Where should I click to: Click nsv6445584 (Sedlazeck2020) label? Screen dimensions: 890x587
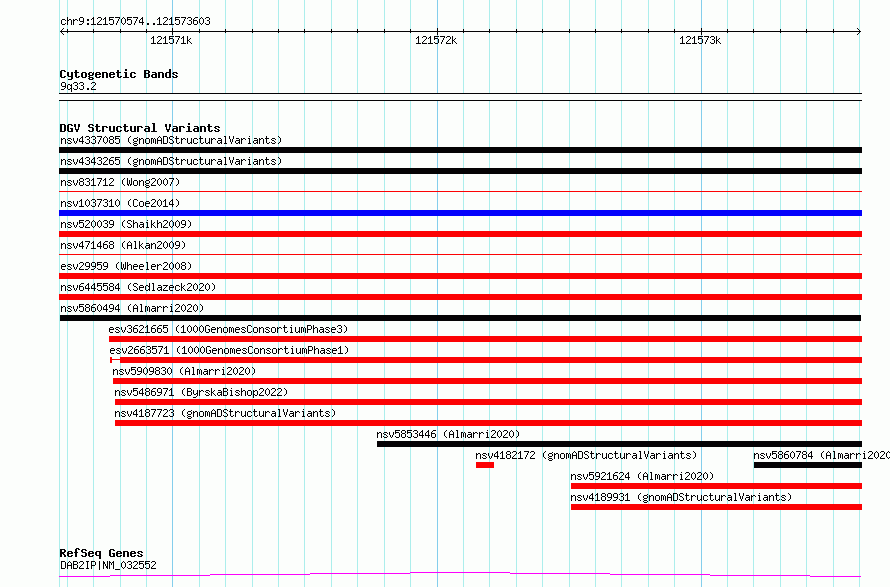138,287
